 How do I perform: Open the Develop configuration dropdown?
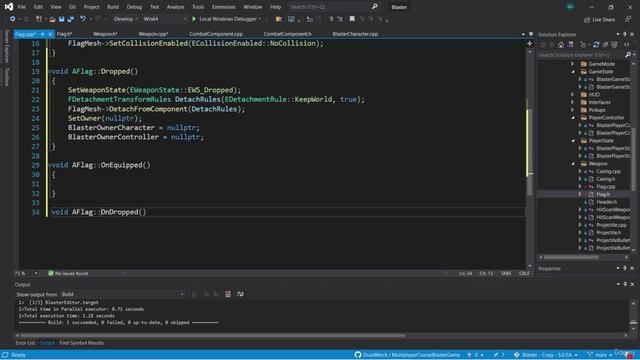(x=125, y=19)
